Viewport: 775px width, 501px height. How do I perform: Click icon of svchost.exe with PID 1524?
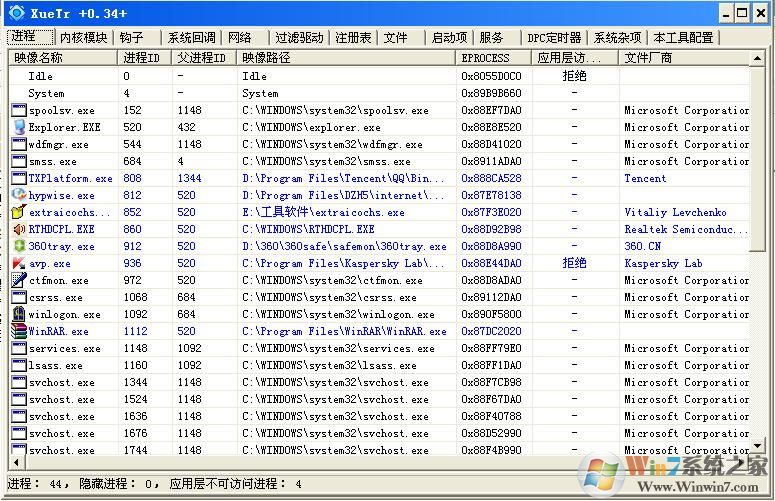click(x=19, y=399)
